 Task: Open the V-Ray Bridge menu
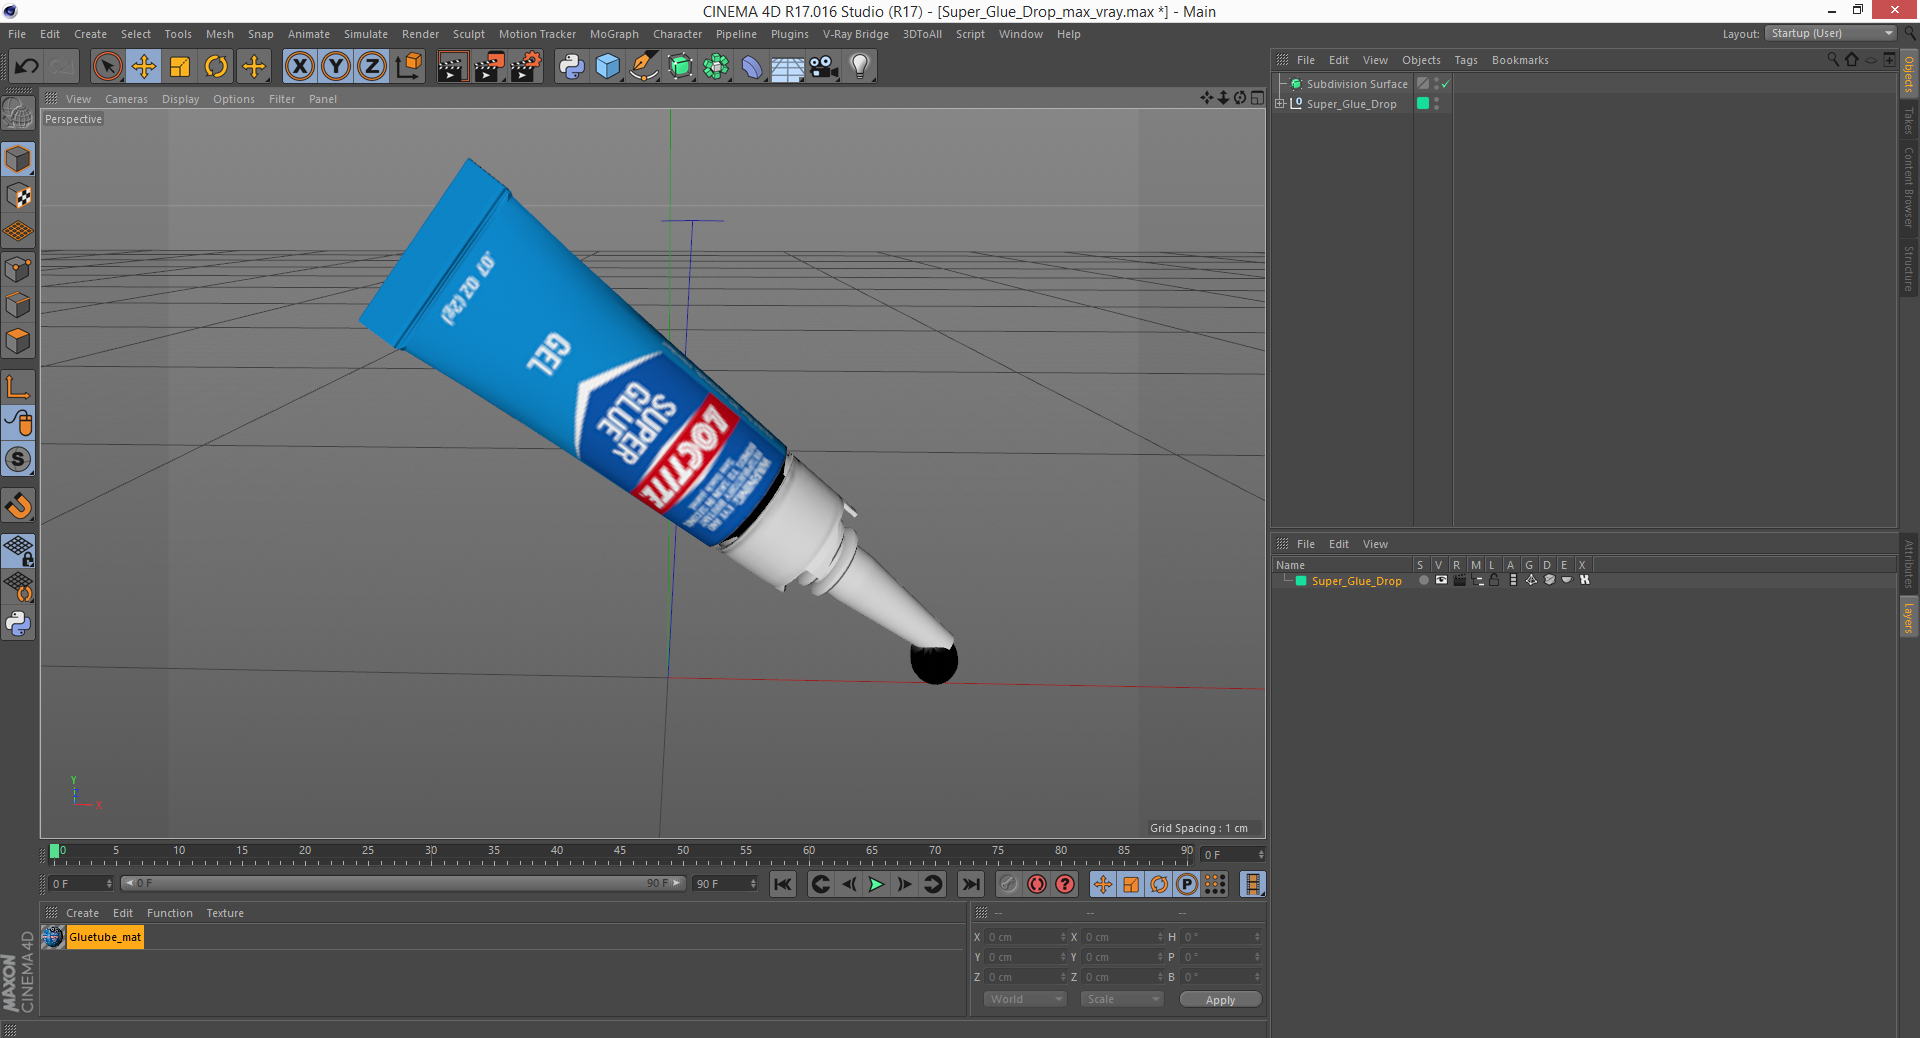click(855, 34)
